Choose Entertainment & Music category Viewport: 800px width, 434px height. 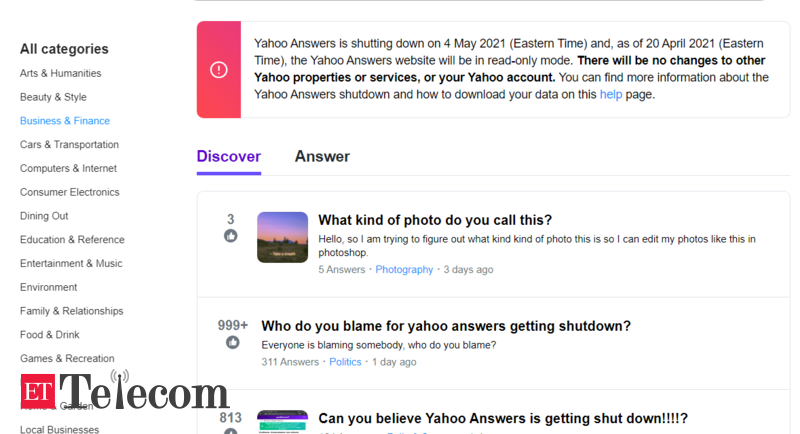71,264
